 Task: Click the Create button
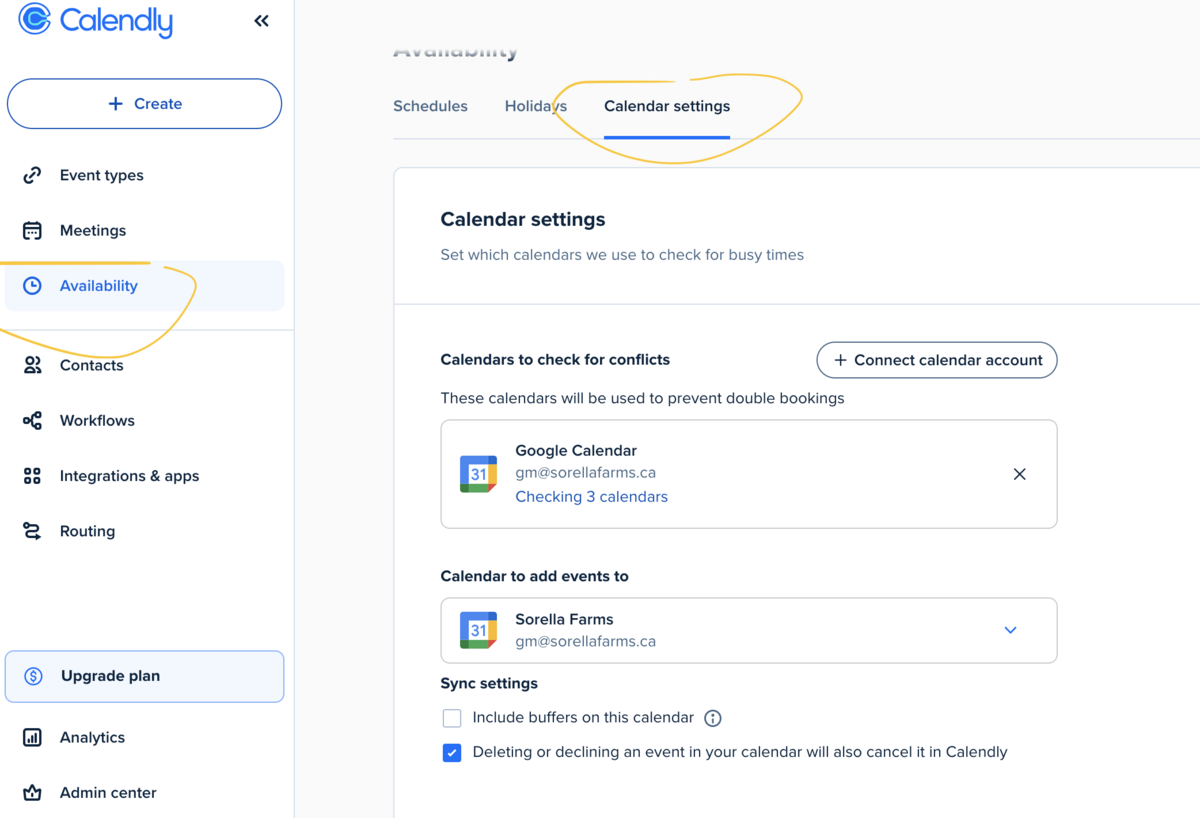coord(144,104)
